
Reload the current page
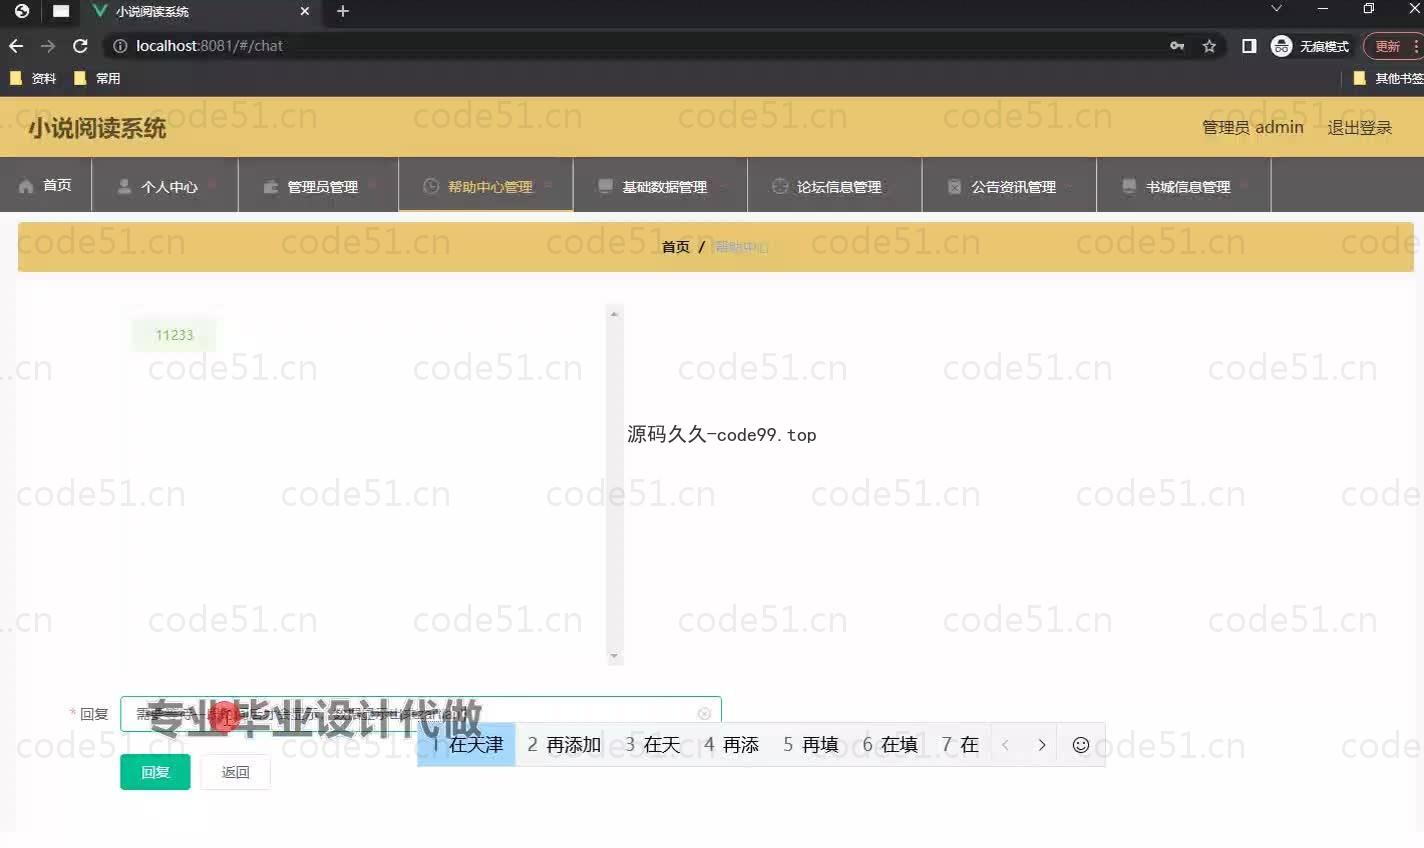pos(80,46)
